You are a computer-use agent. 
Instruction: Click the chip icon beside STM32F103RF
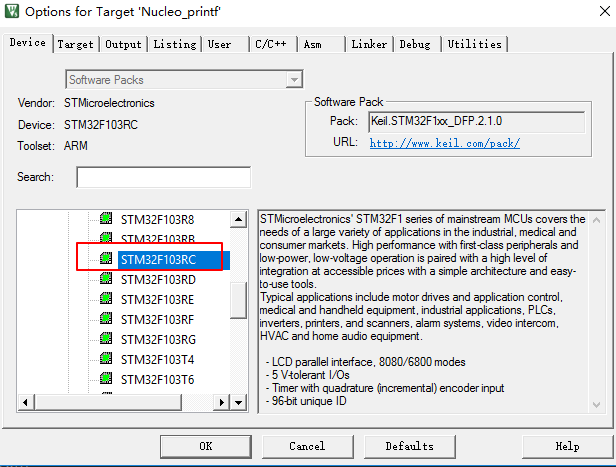pyautogui.click(x=106, y=319)
